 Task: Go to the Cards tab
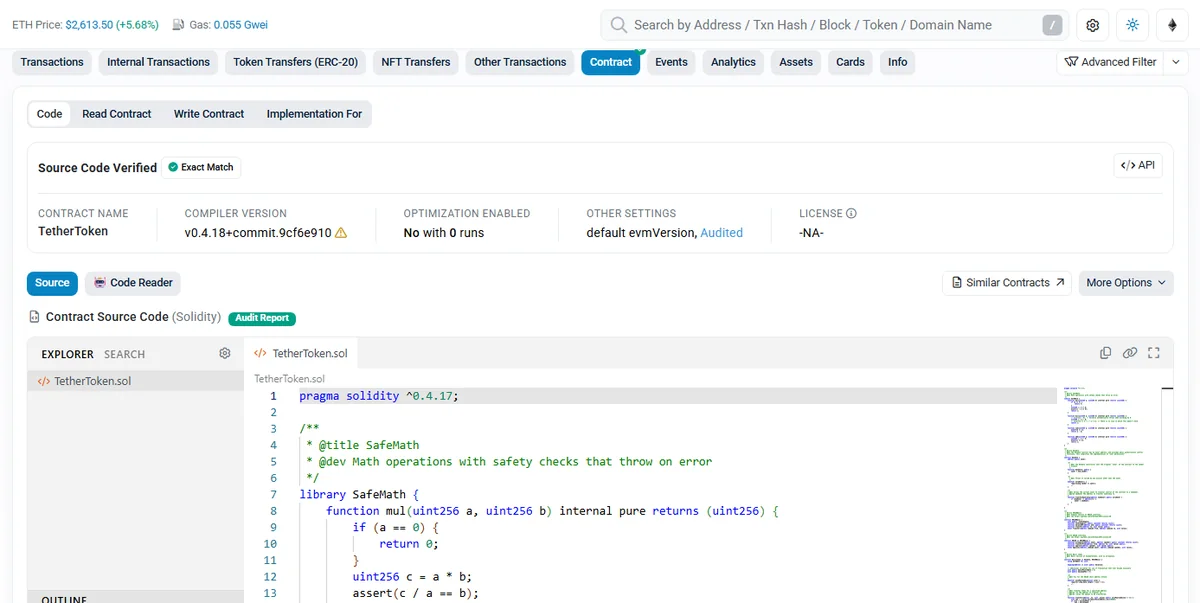pyautogui.click(x=850, y=62)
